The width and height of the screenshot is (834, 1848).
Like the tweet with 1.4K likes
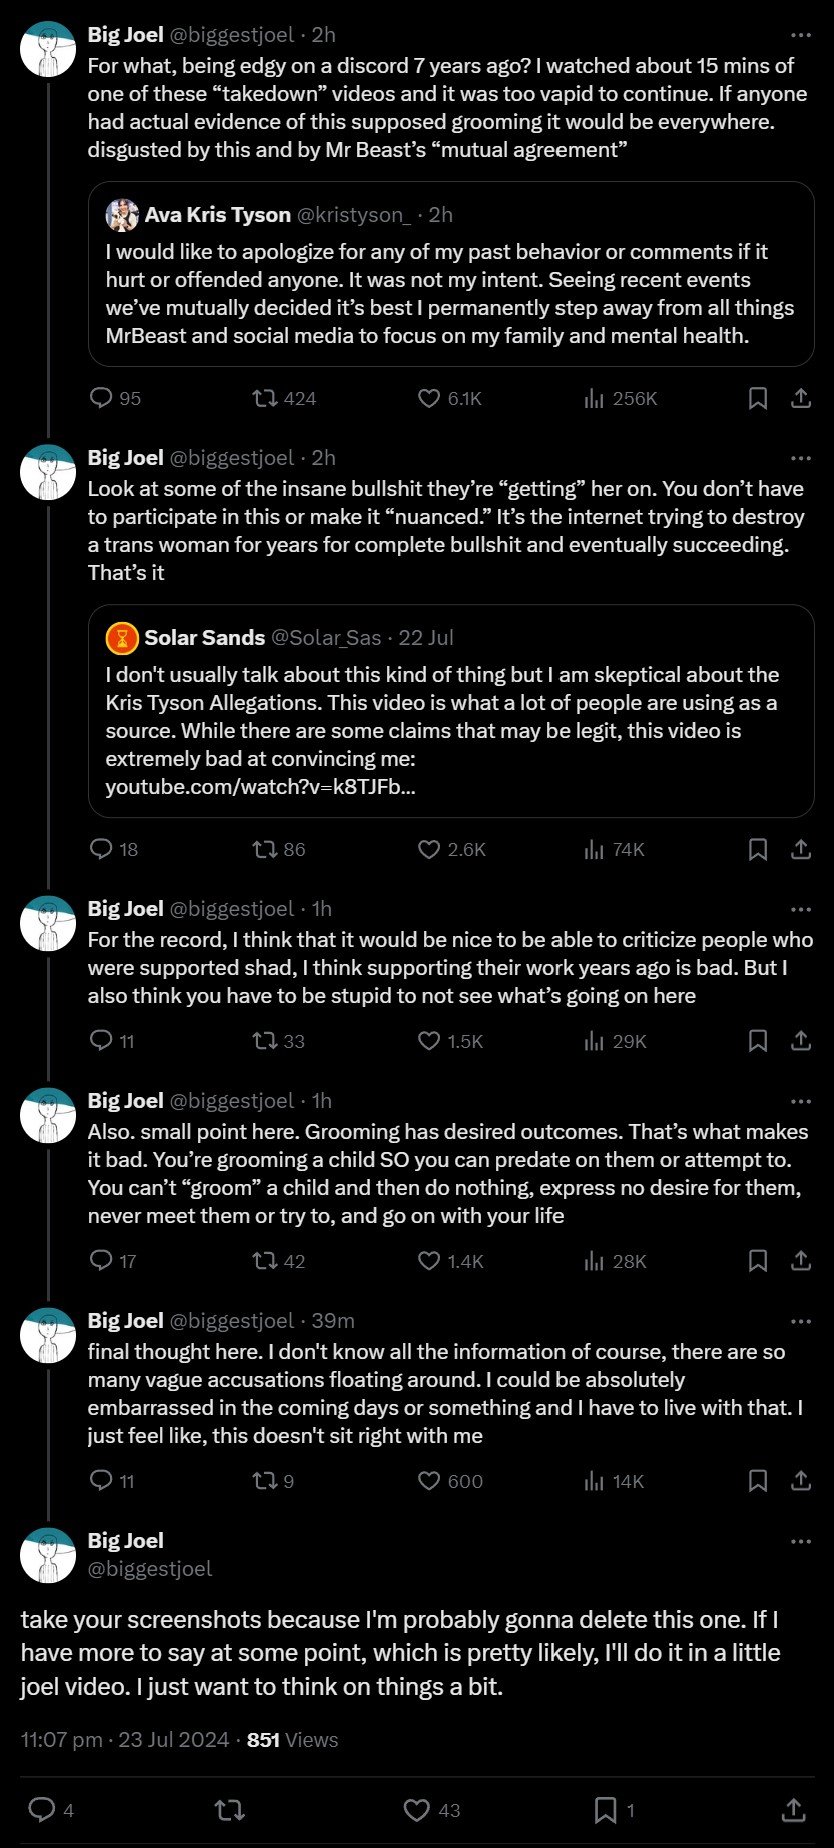(429, 1261)
